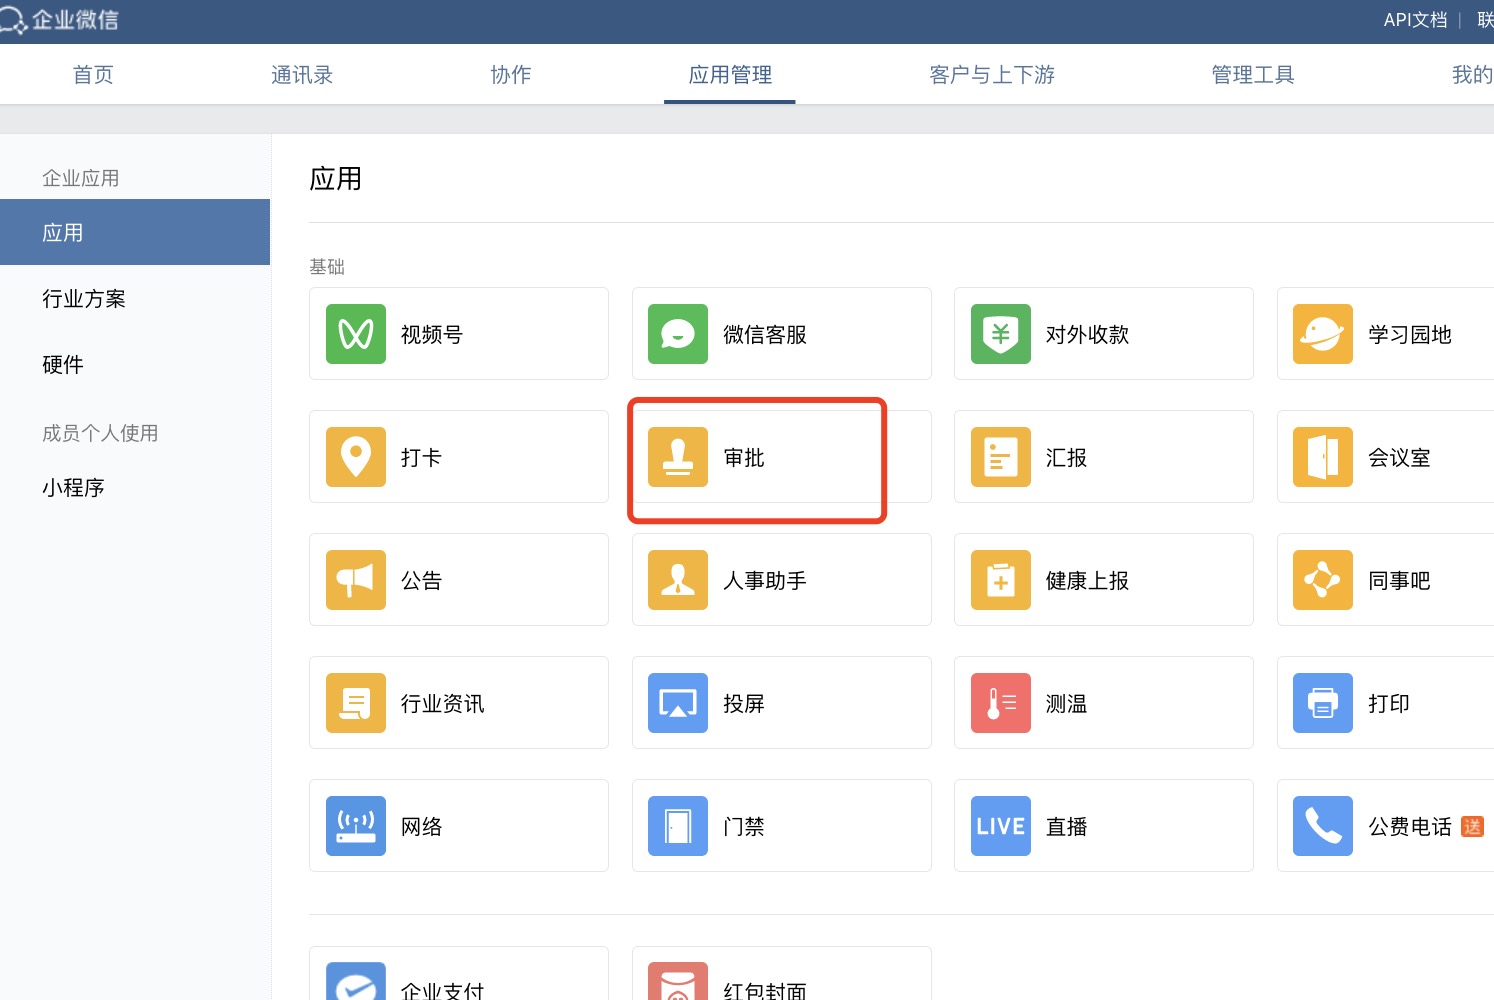
Task: Open the 客户与上下游 tab
Action: (992, 75)
